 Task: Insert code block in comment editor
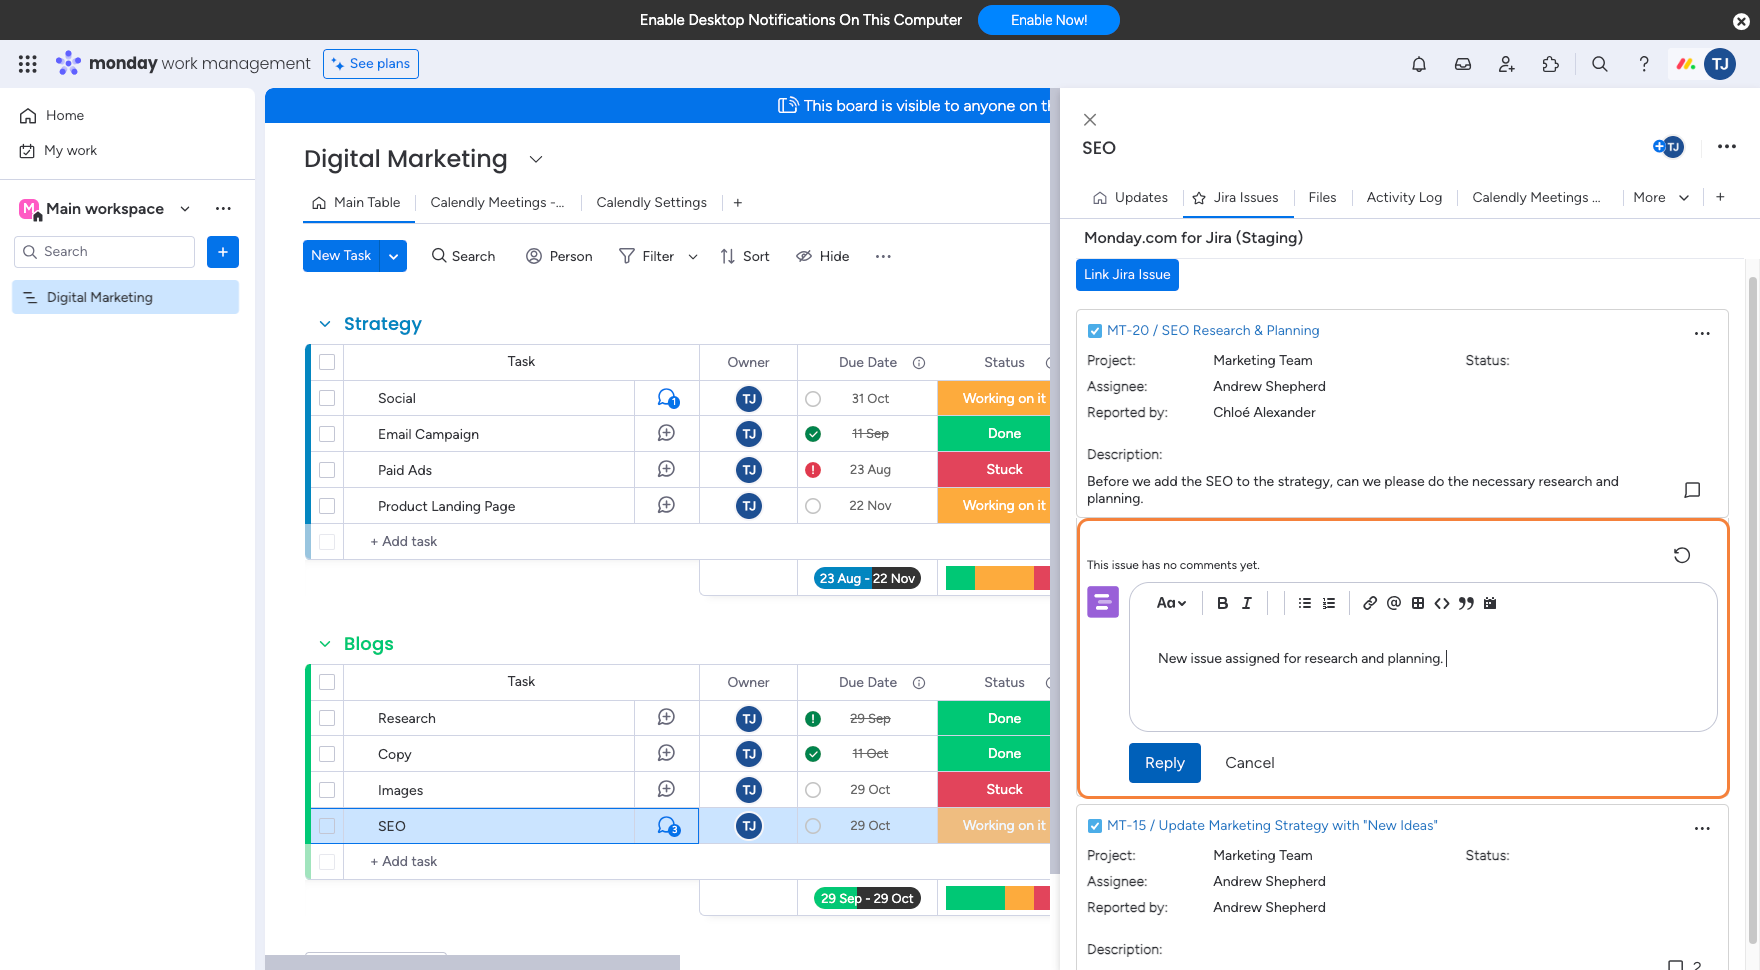point(1441,603)
